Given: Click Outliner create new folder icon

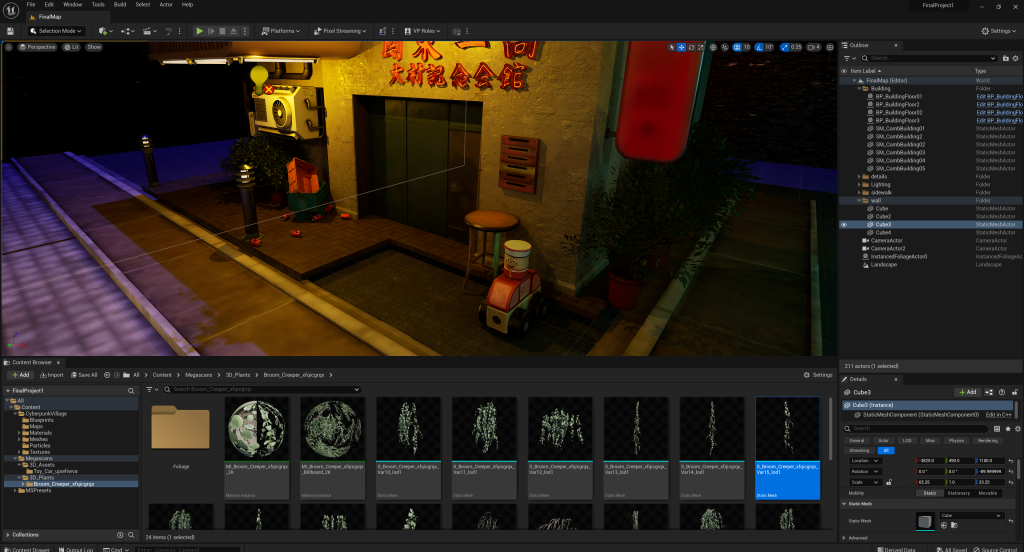Looking at the screenshot, I should (x=1006, y=58).
